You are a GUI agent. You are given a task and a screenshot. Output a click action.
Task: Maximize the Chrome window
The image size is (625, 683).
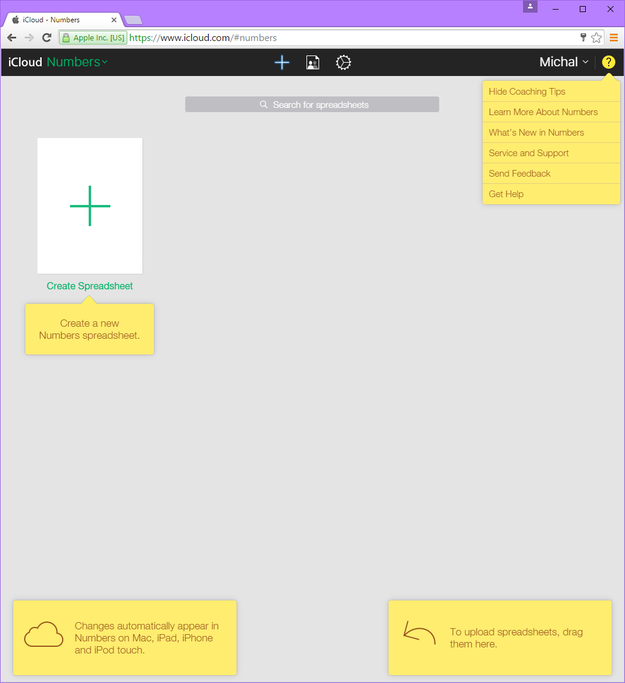point(583,9)
